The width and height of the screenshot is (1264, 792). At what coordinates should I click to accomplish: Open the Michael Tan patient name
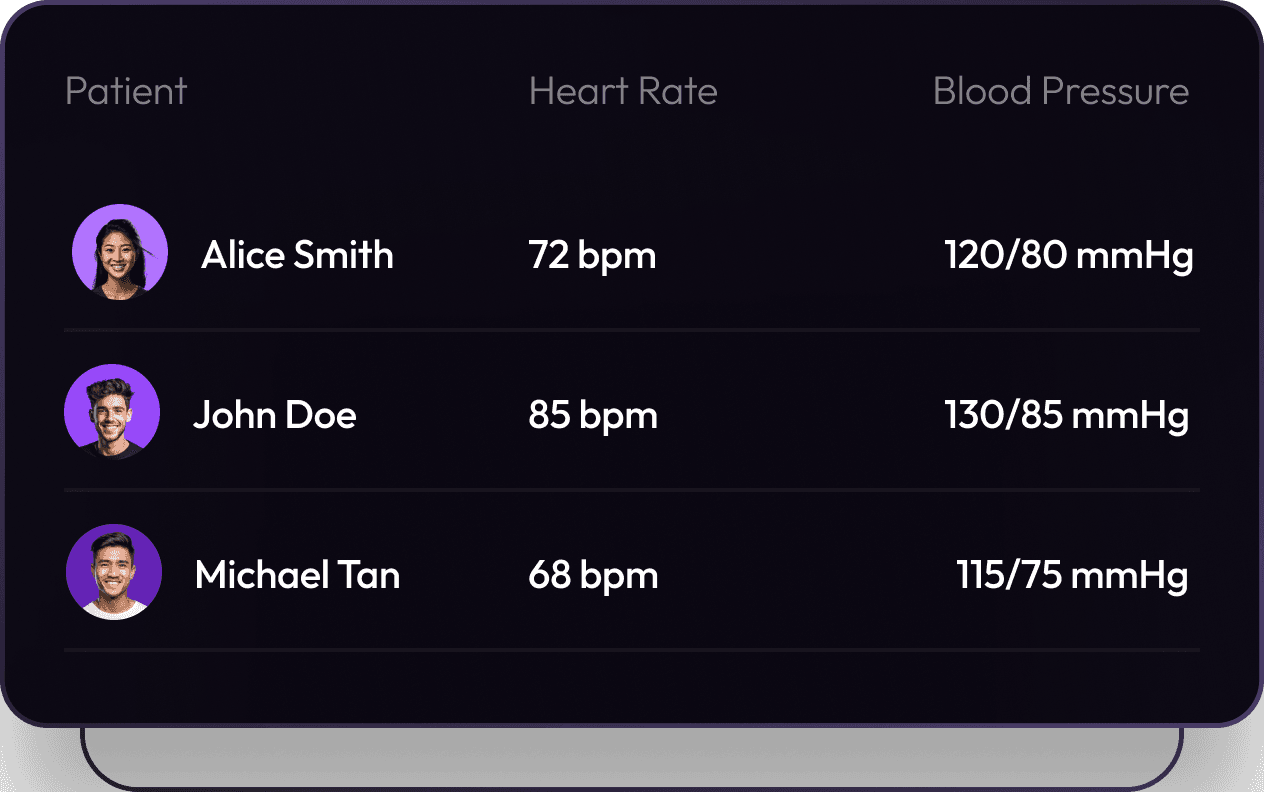coord(297,575)
